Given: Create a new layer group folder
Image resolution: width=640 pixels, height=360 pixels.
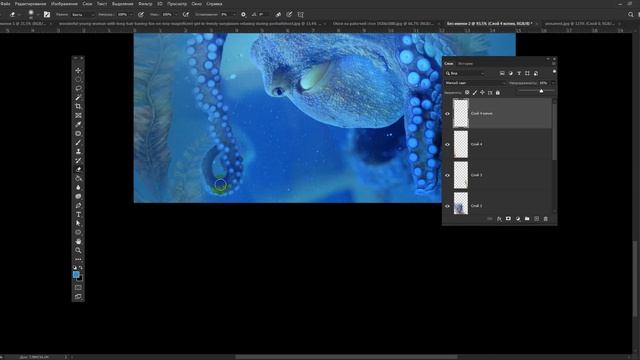Looking at the screenshot, I should tap(527, 219).
